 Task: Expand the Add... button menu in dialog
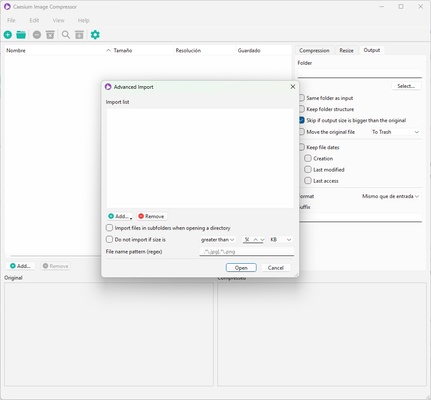point(120,216)
